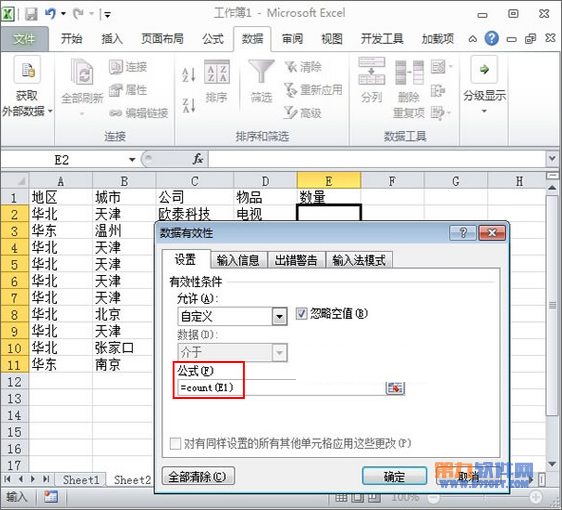562x510 pixels.
Task: Click the fx insert function icon
Action: [198, 159]
